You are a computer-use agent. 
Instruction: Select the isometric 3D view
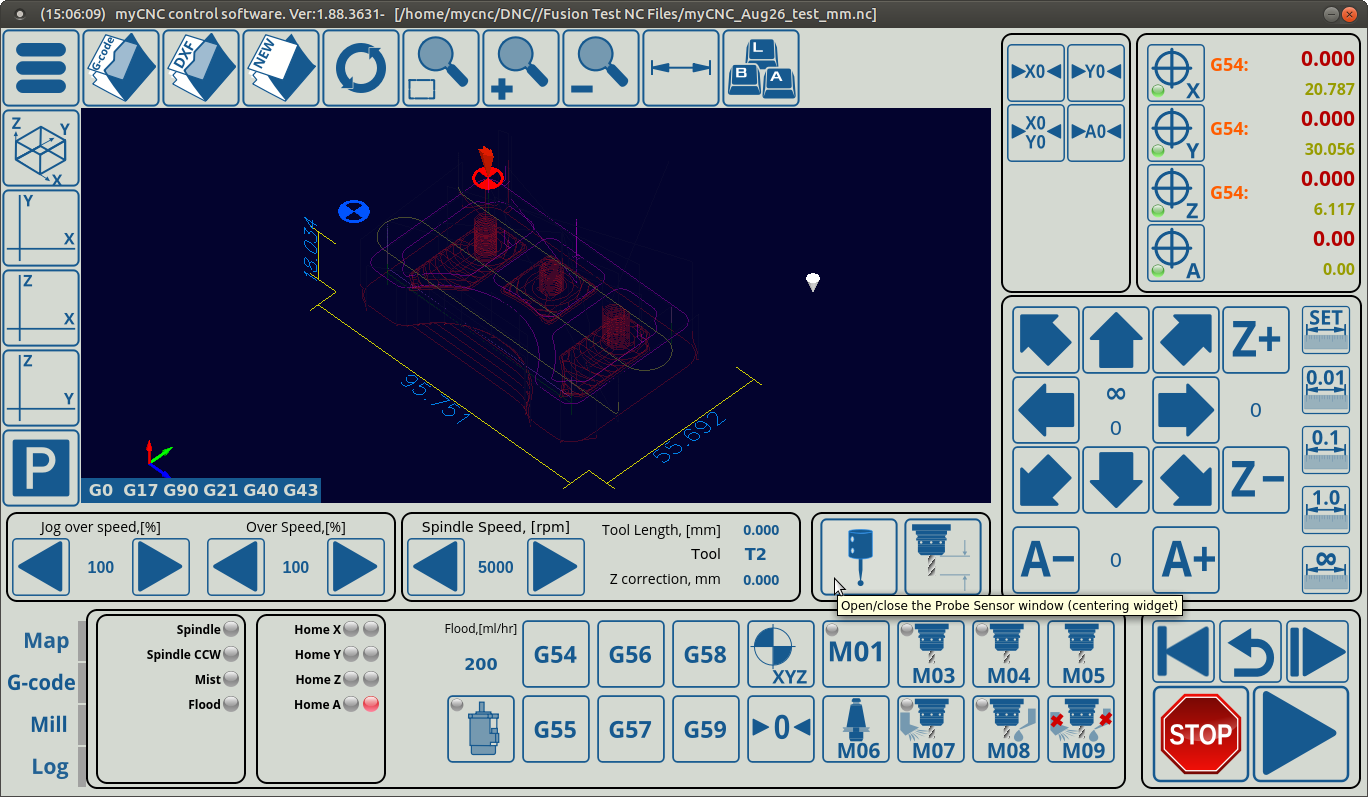point(41,148)
